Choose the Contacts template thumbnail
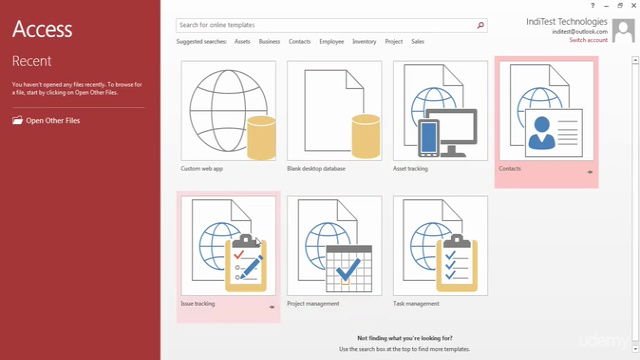The width and height of the screenshot is (640, 360). 547,111
